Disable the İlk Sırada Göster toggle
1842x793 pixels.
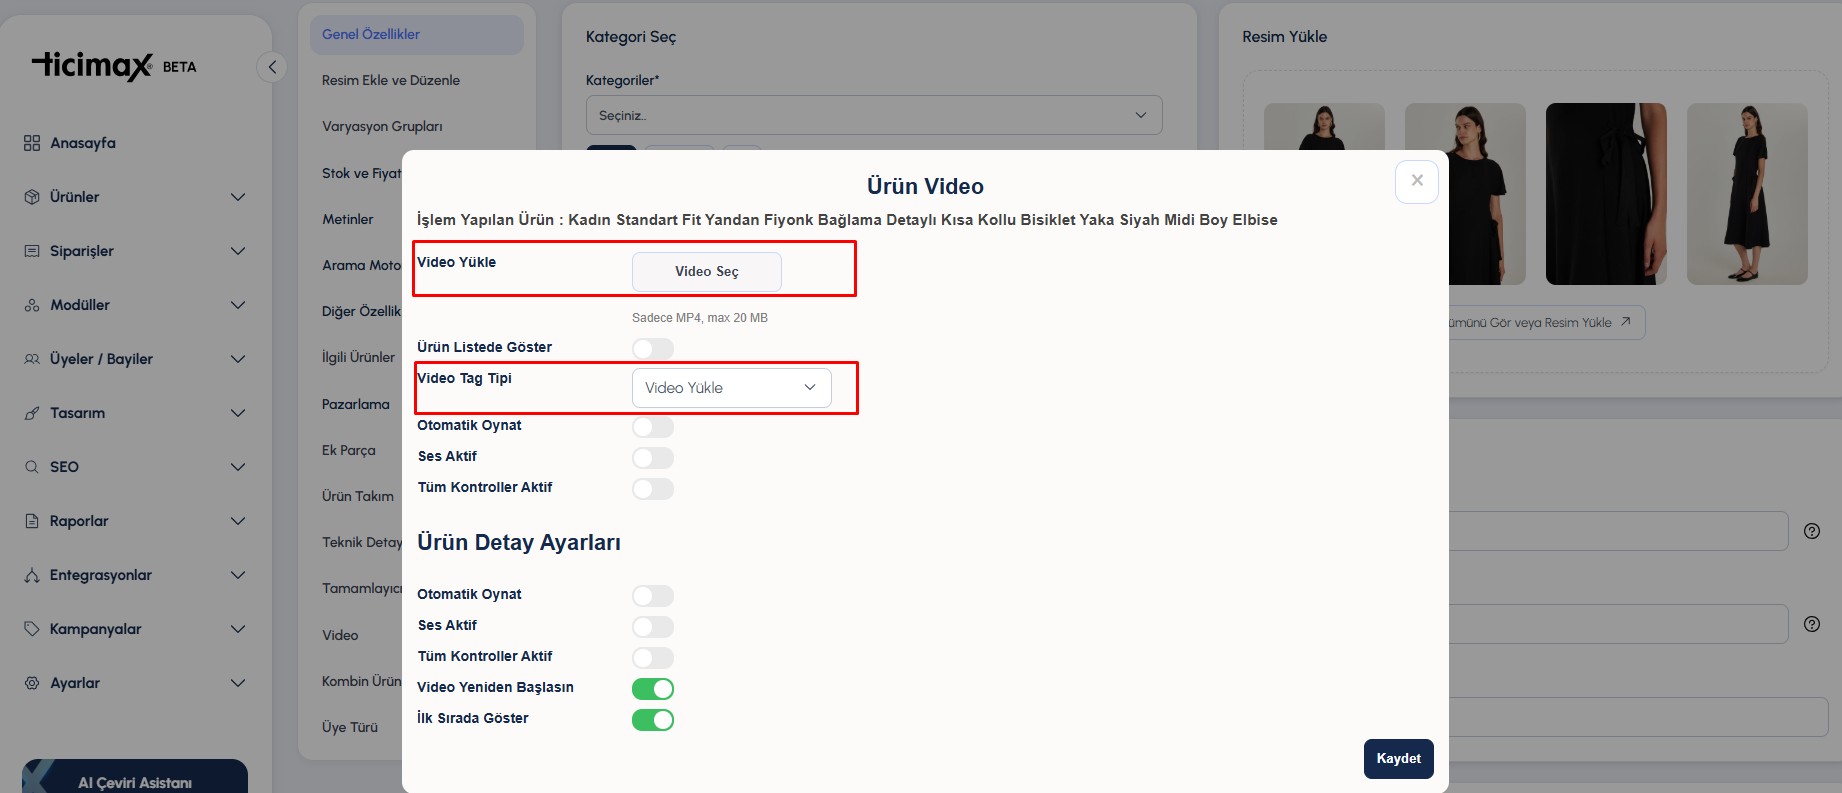[x=653, y=720]
